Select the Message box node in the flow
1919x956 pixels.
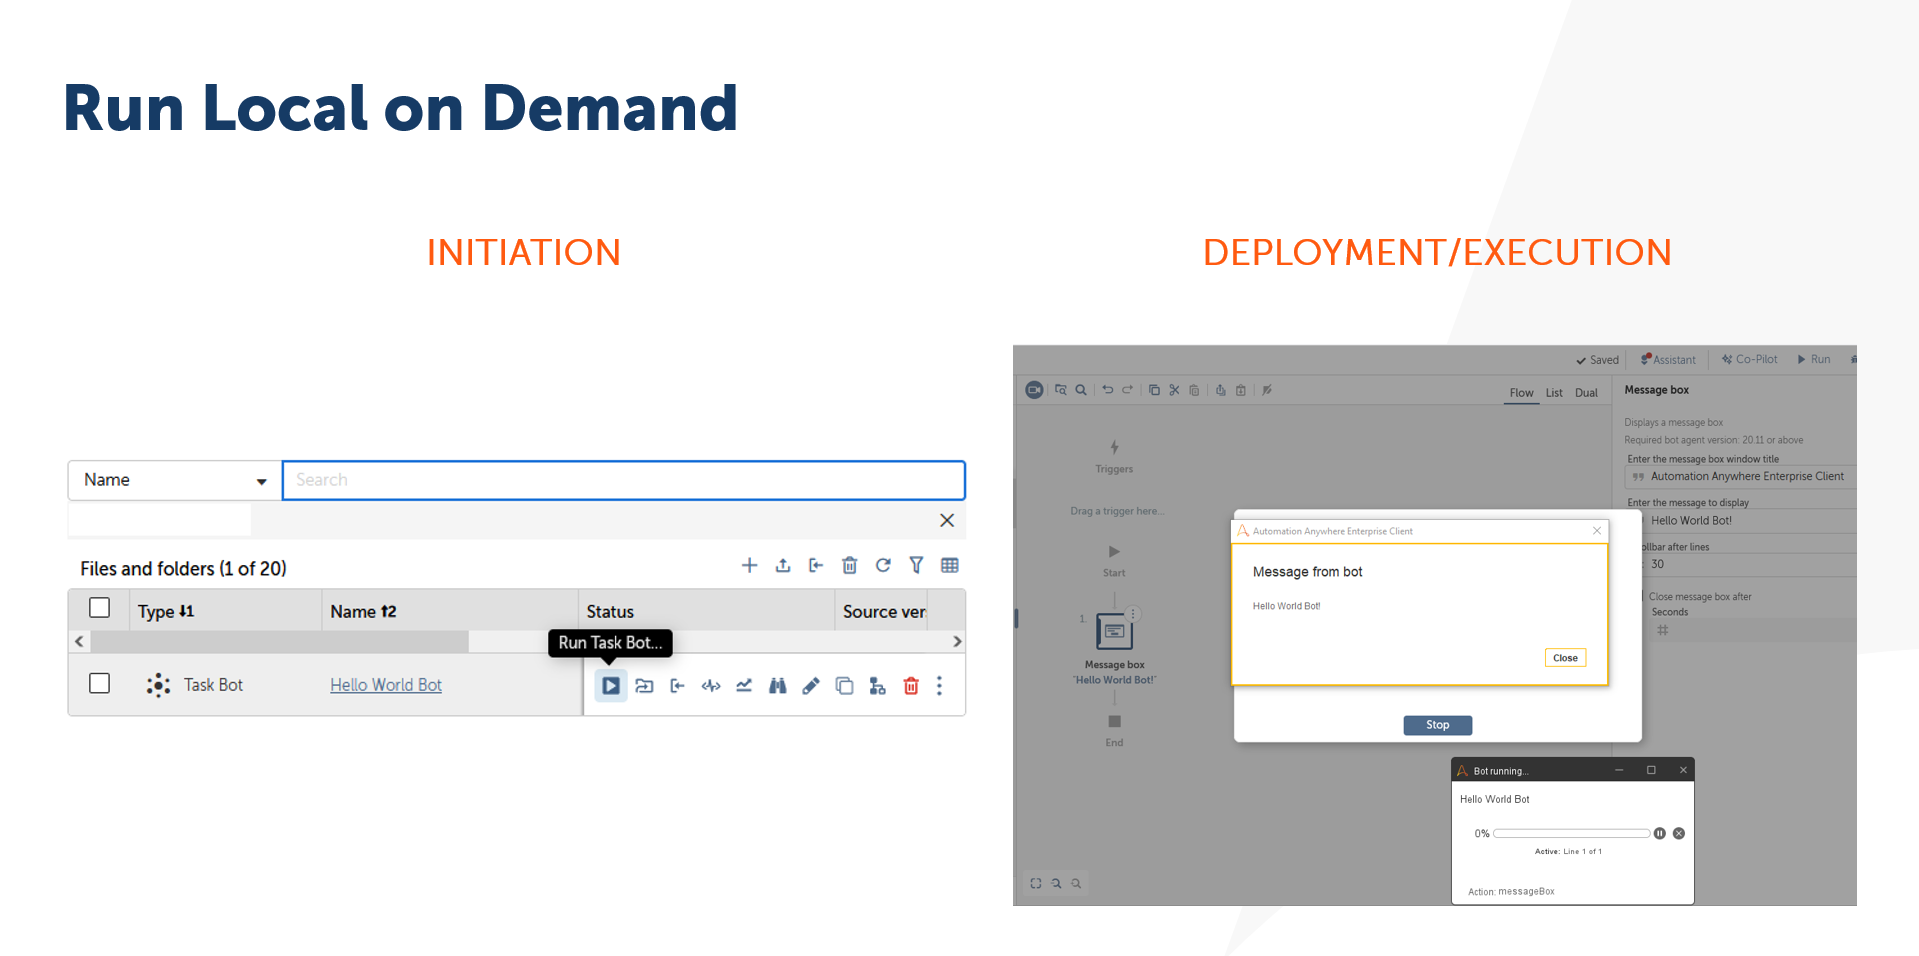tap(1114, 632)
